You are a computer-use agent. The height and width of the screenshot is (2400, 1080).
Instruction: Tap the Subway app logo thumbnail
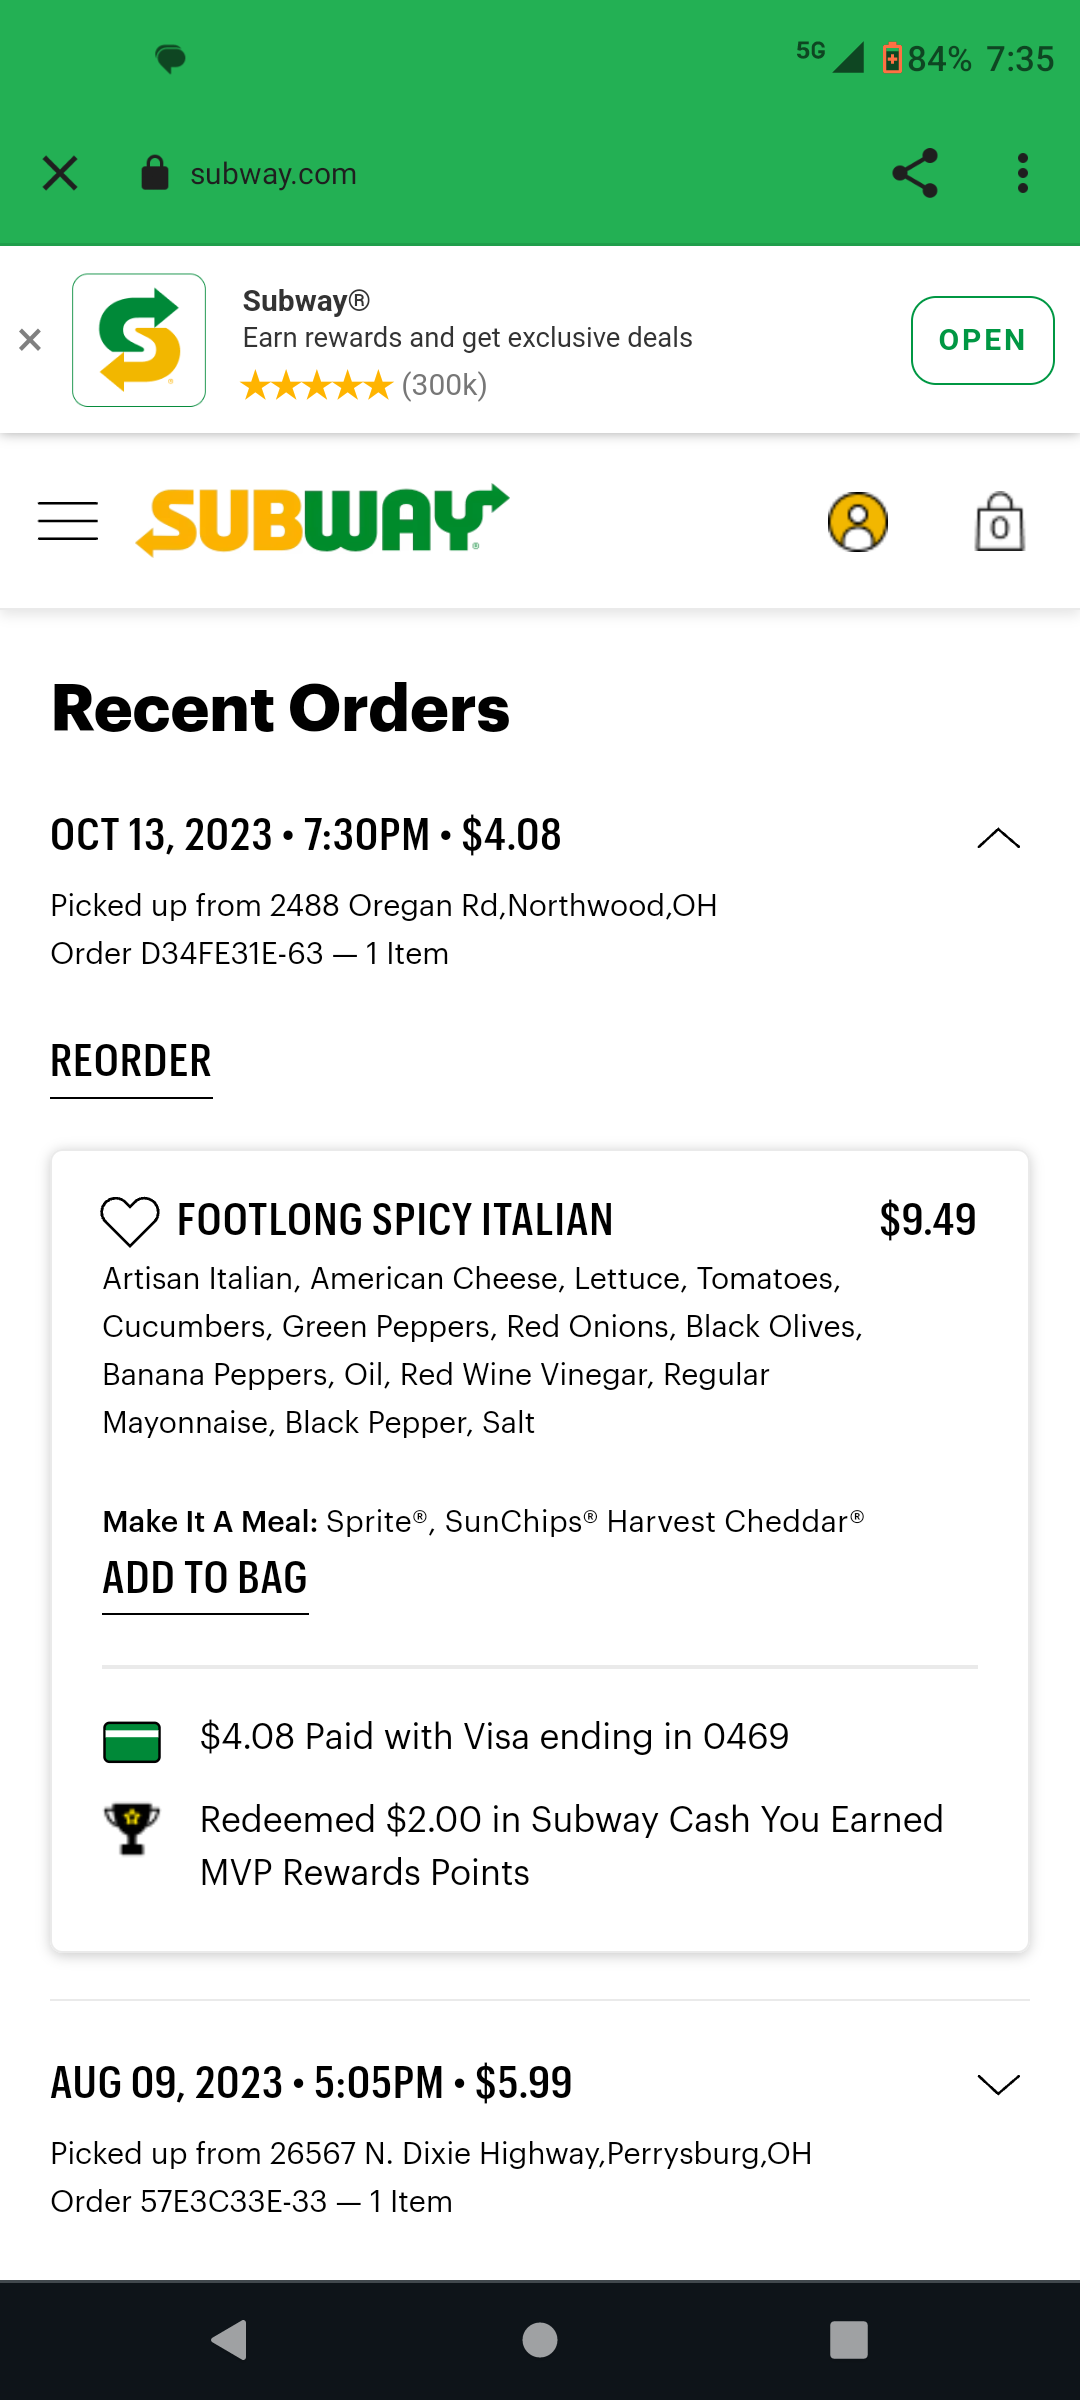point(139,340)
